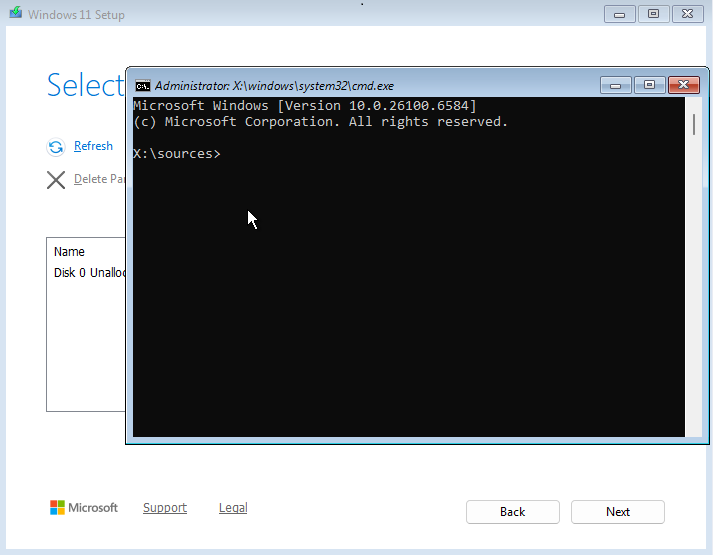
Task: Click the Refresh link in Setup
Action: pos(93,146)
